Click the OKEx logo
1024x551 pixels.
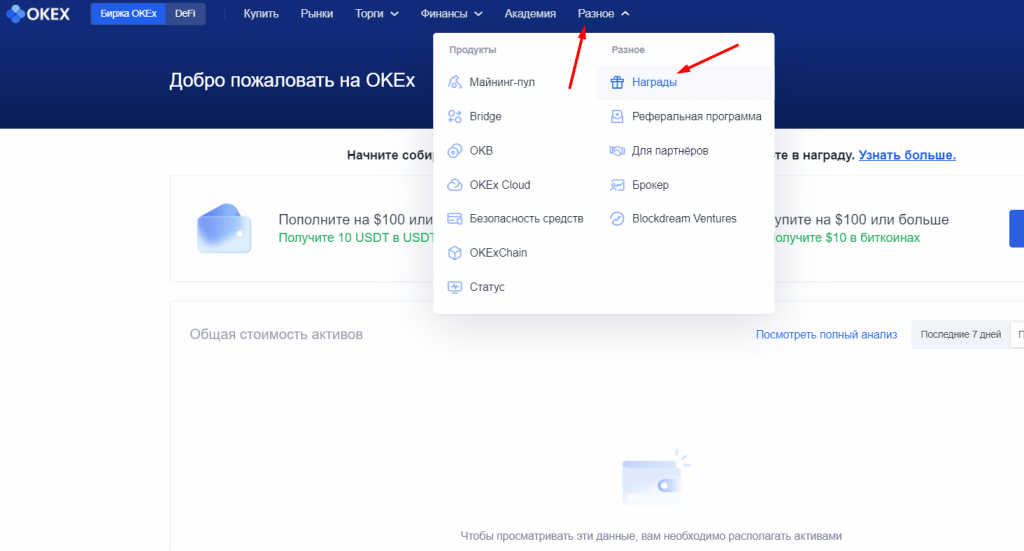[38, 13]
